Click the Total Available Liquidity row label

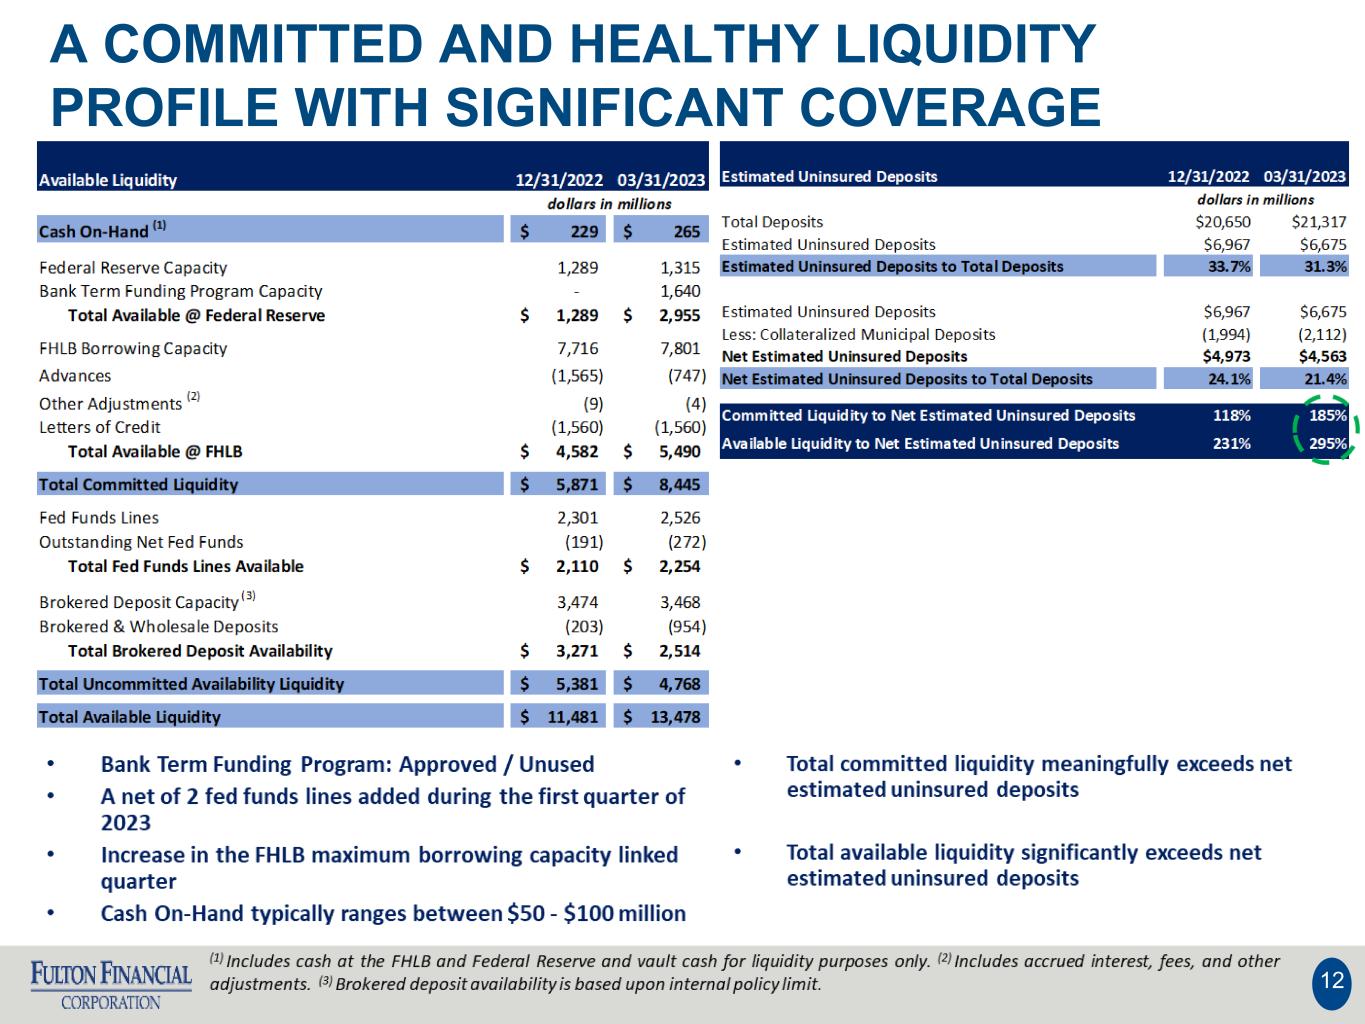click(x=130, y=717)
